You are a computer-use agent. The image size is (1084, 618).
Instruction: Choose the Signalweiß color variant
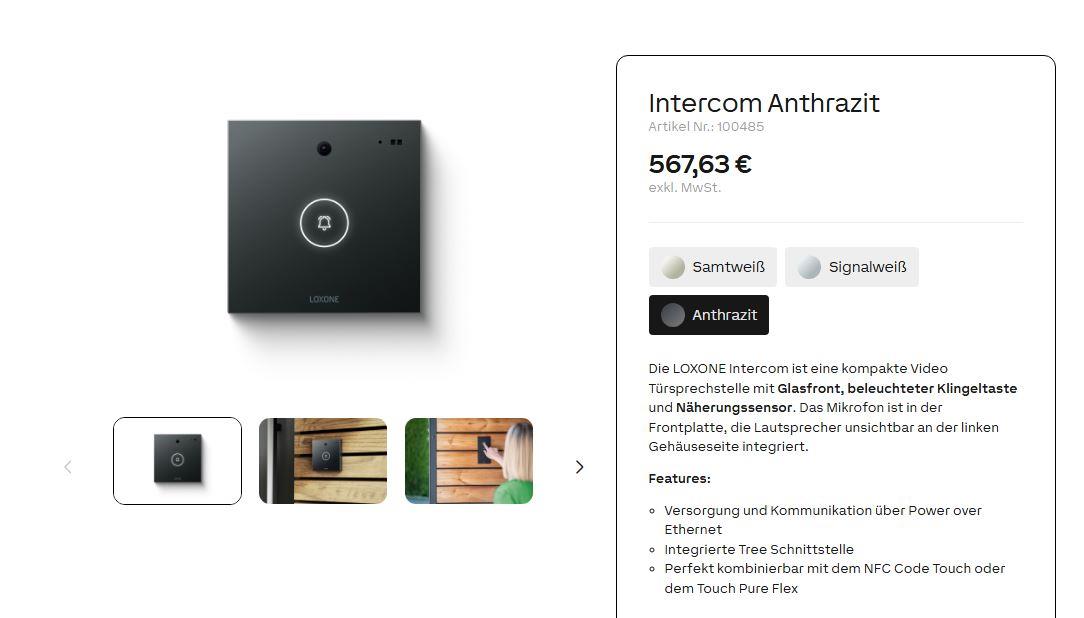[852, 267]
